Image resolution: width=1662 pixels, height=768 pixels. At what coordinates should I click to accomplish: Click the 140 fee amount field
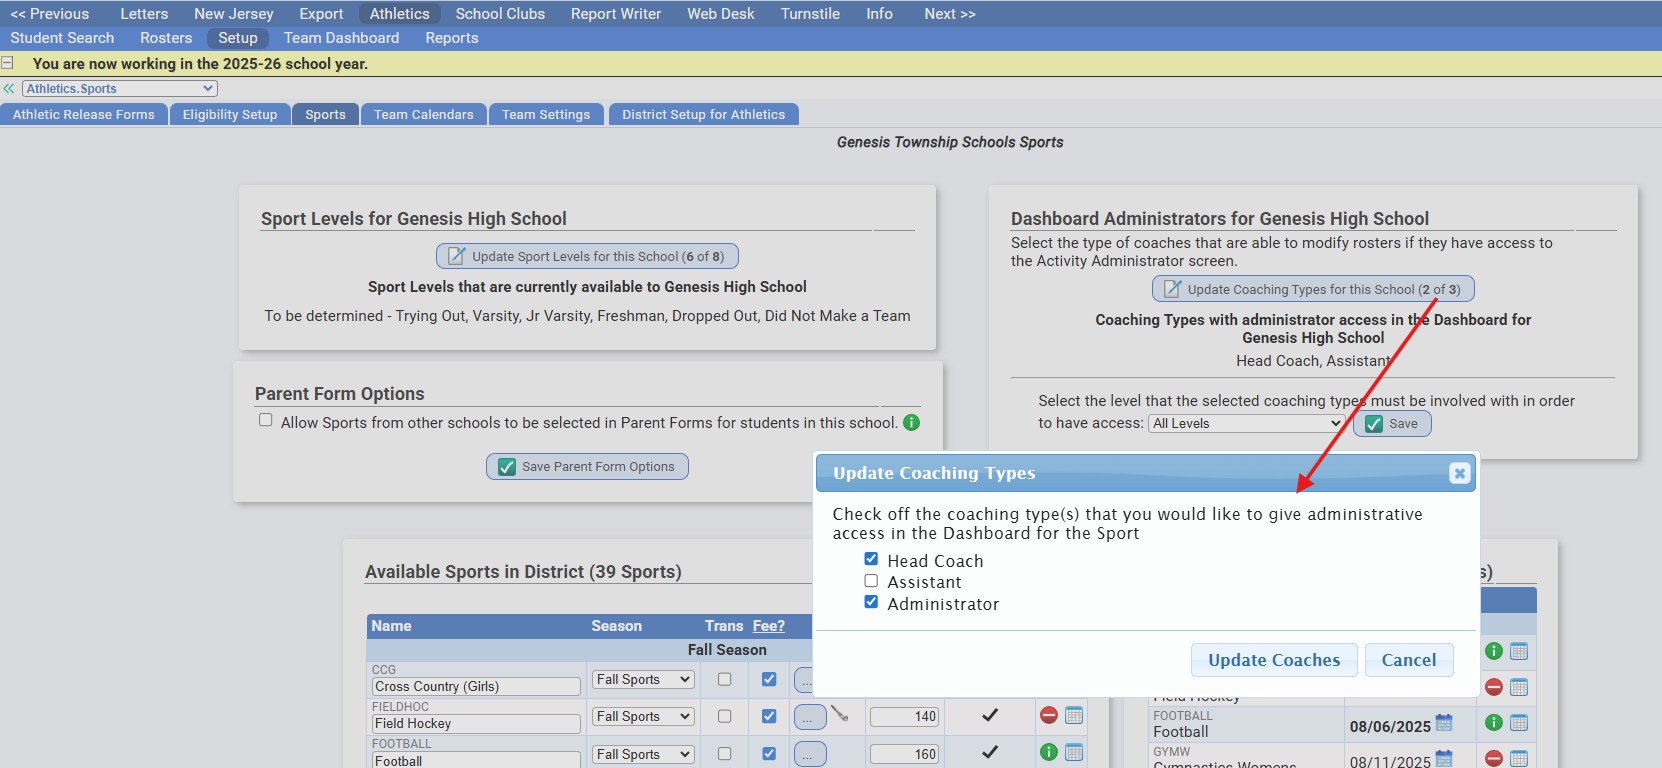pyautogui.click(x=904, y=716)
